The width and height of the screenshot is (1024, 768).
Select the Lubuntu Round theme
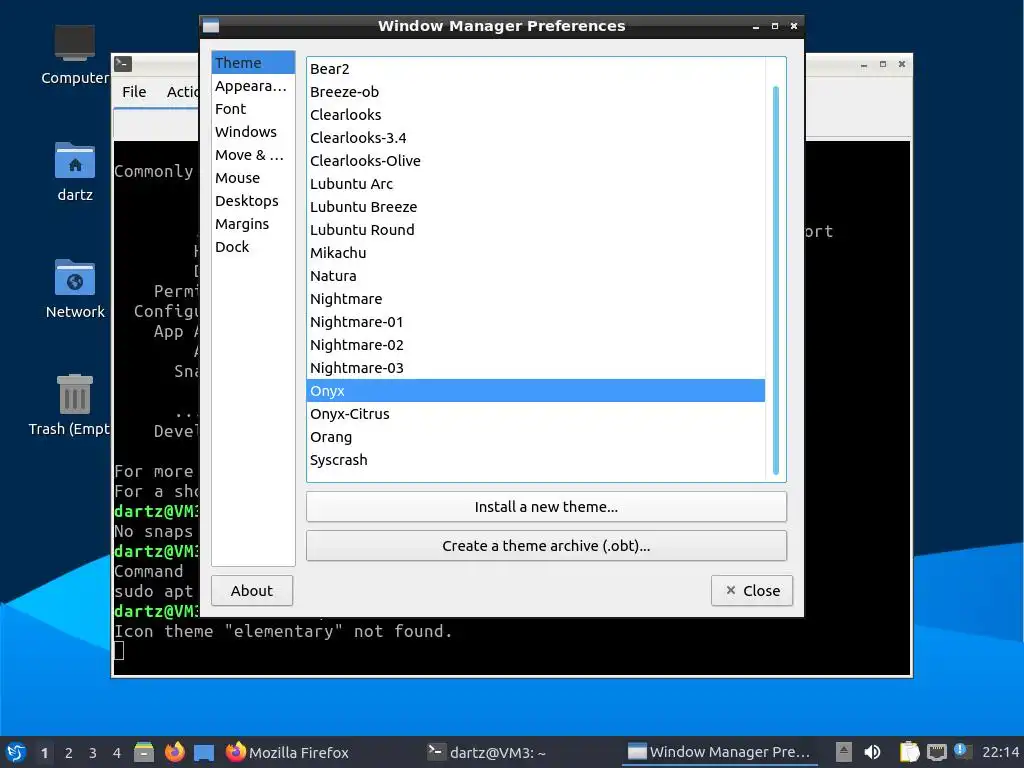[536, 229]
